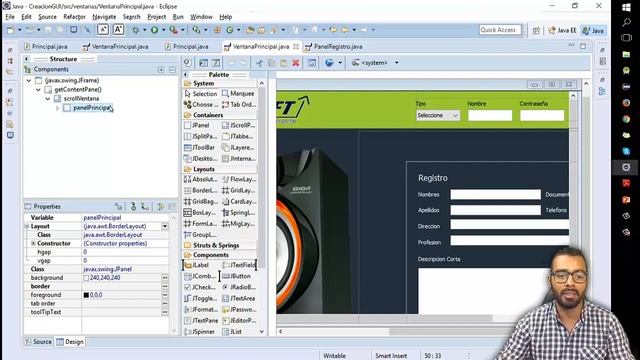Click the palette scroll down arrow

[262, 332]
